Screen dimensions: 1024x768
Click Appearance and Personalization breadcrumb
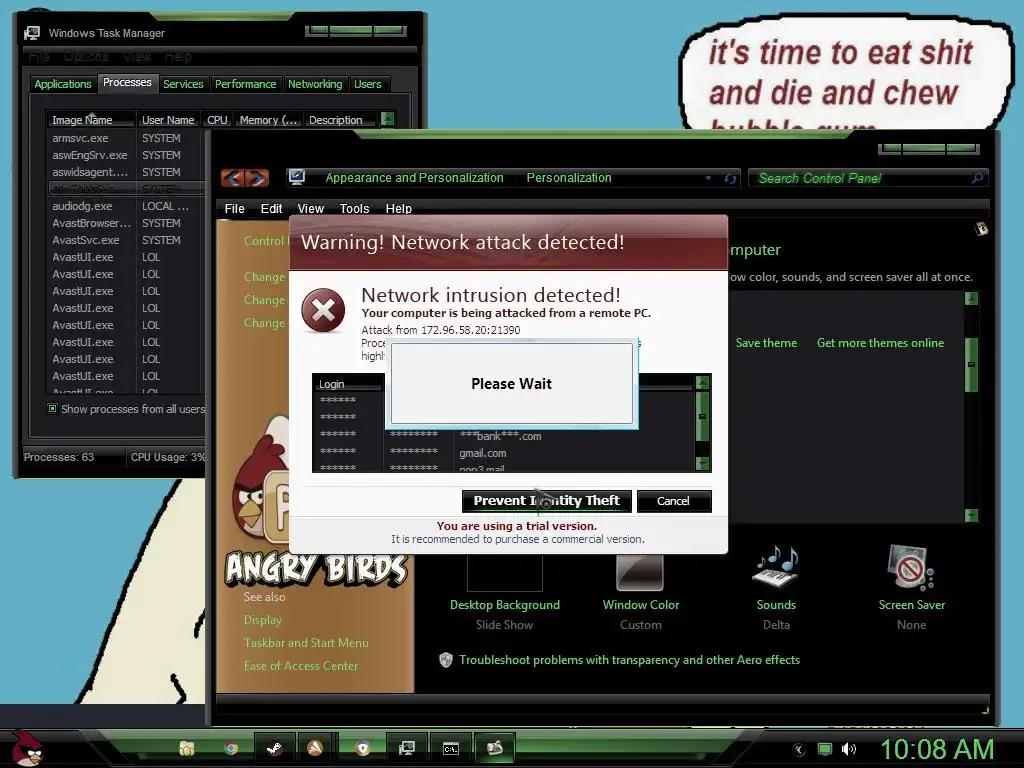click(x=414, y=178)
